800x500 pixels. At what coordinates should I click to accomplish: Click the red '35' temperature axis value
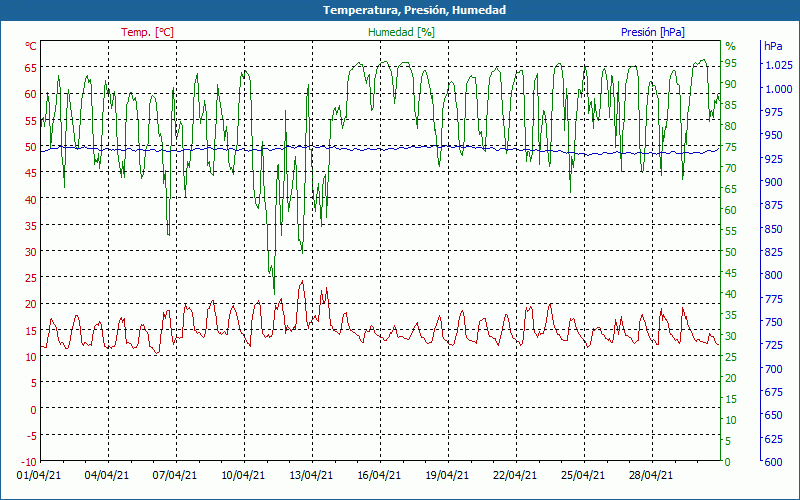31,226
